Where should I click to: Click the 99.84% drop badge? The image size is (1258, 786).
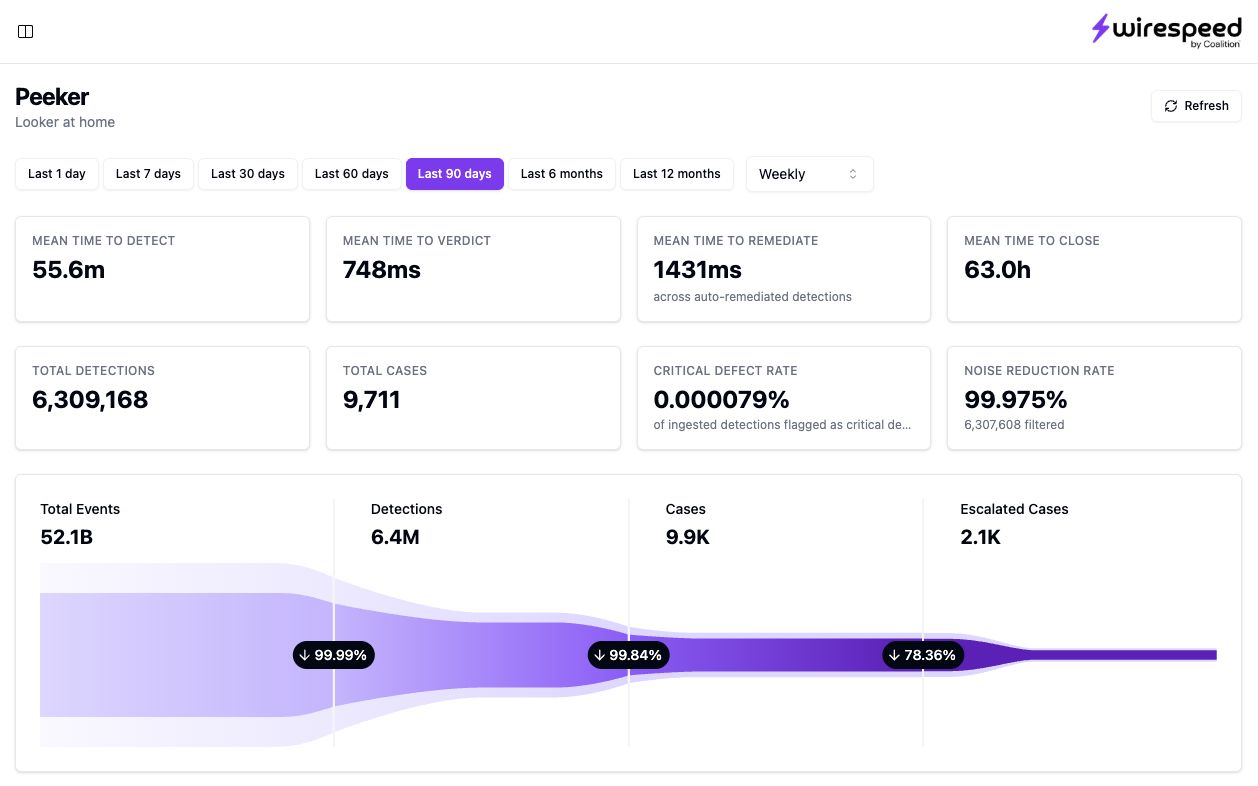coord(629,655)
